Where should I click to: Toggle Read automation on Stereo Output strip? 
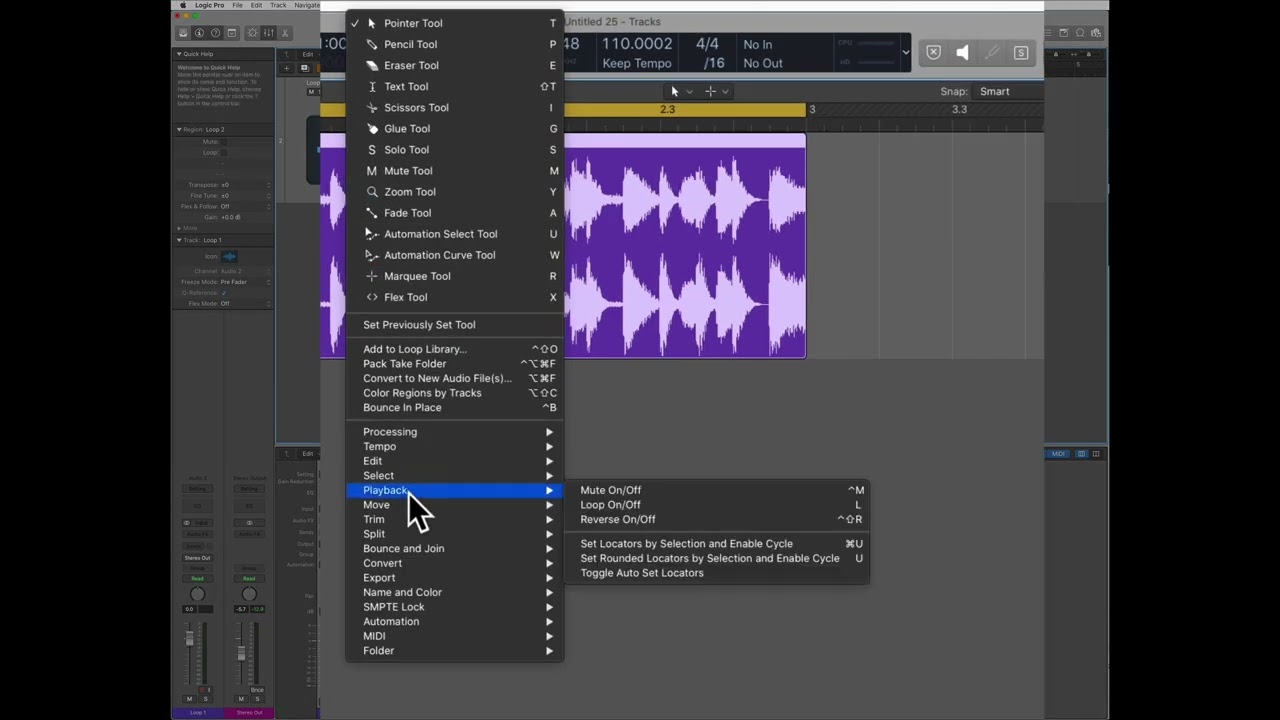coord(249,578)
